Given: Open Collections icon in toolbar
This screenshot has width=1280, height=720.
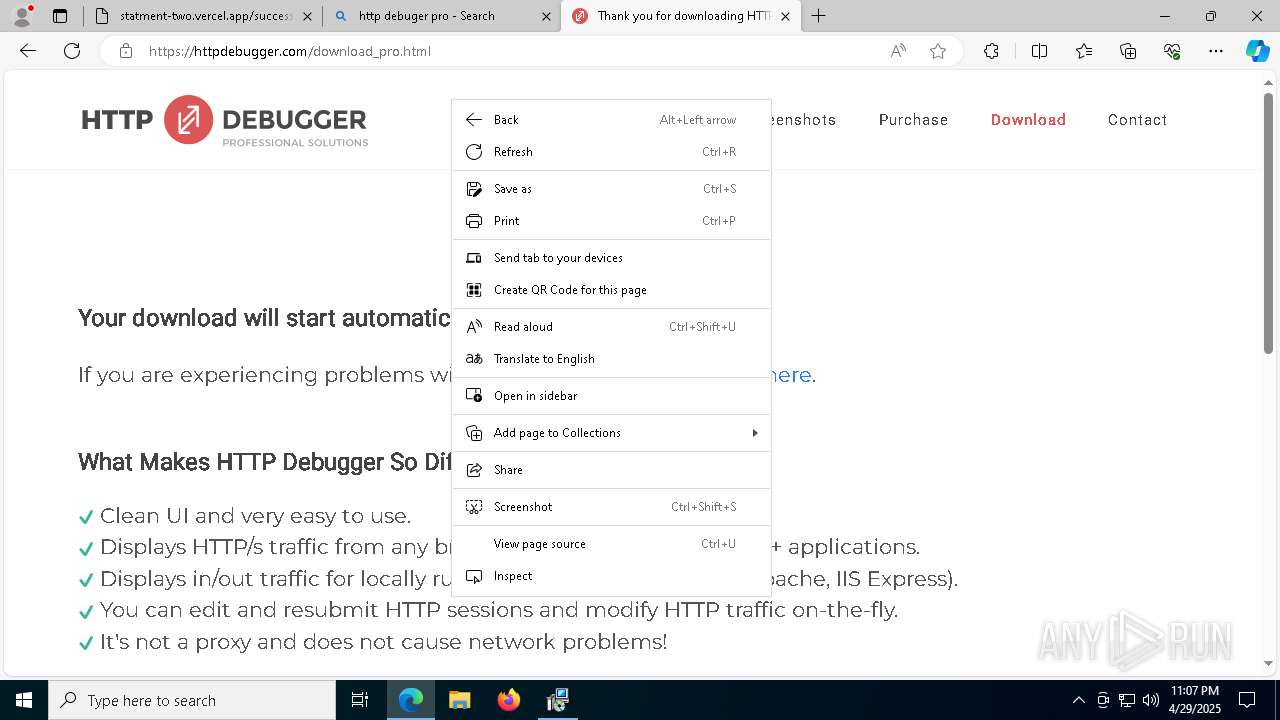Looking at the screenshot, I should (x=1128, y=51).
